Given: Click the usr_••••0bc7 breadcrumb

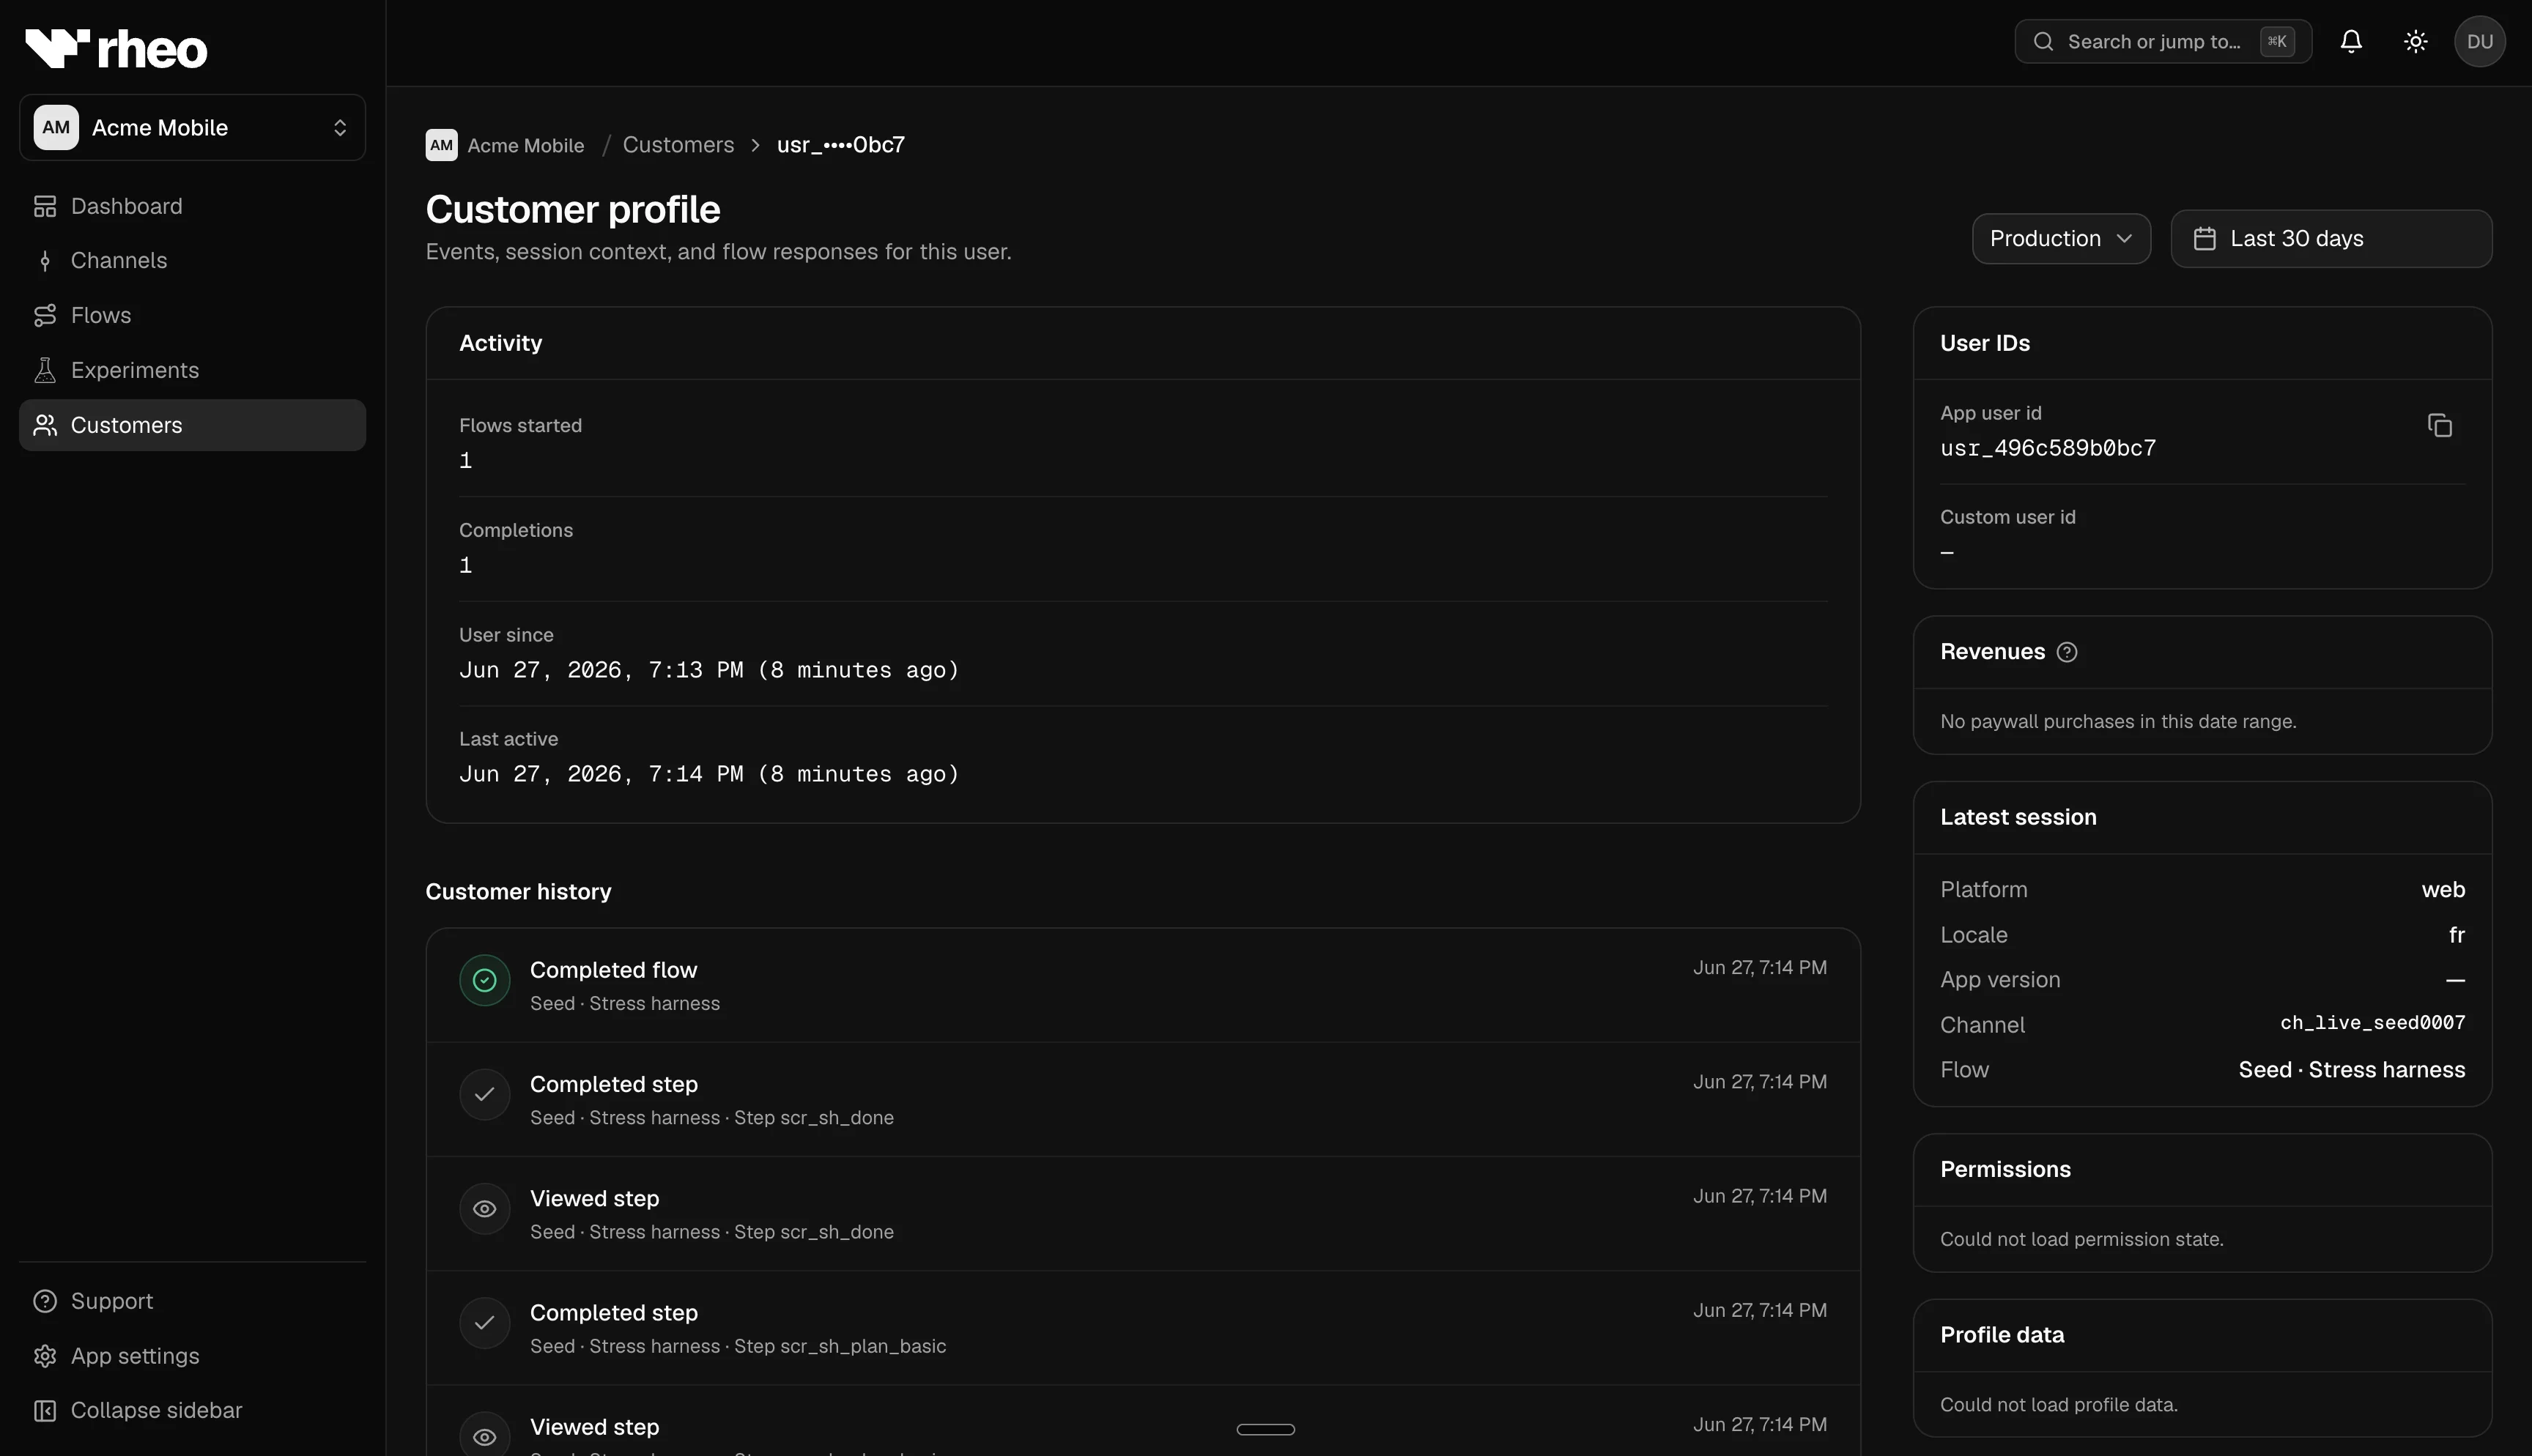Looking at the screenshot, I should [841, 145].
